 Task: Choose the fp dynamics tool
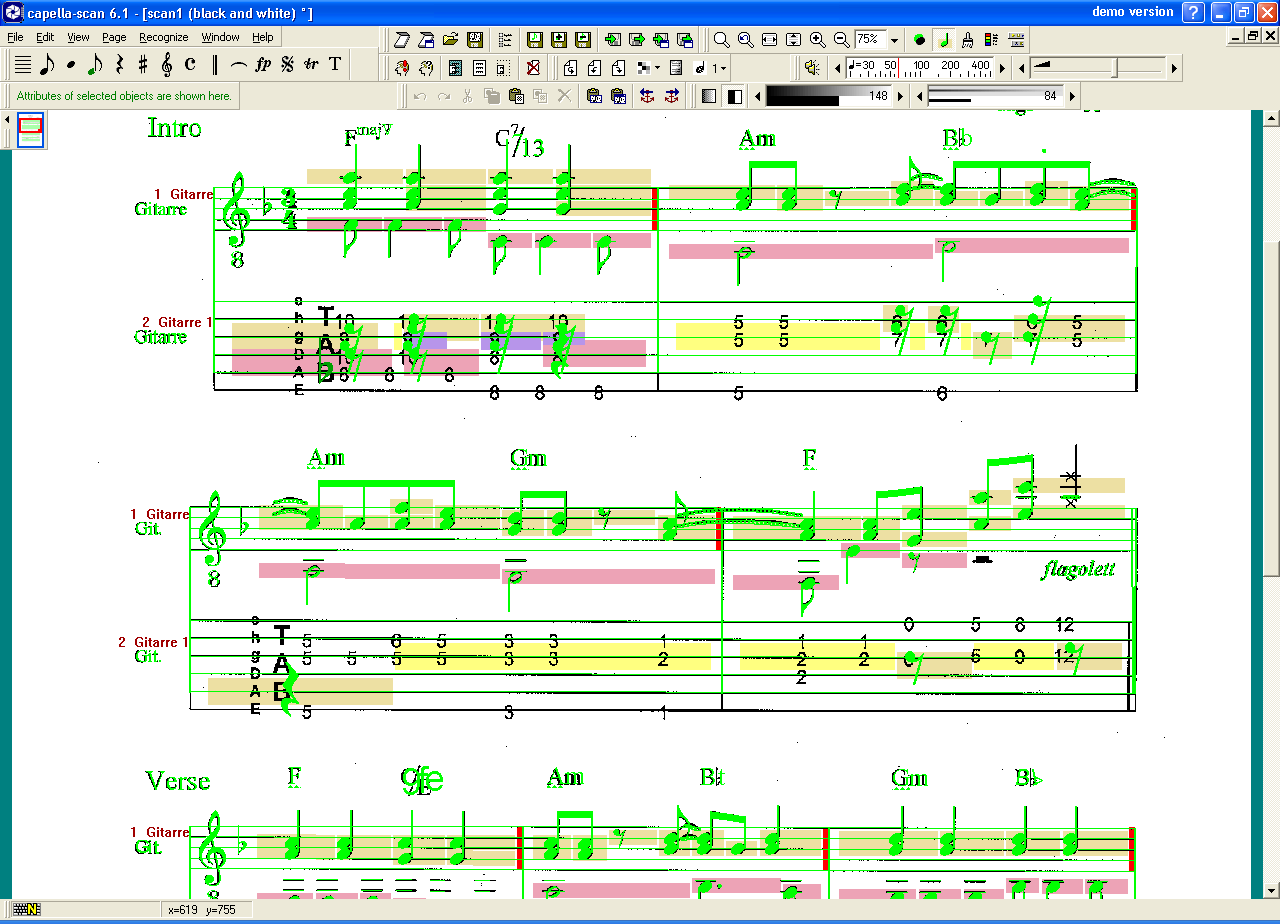point(263,65)
